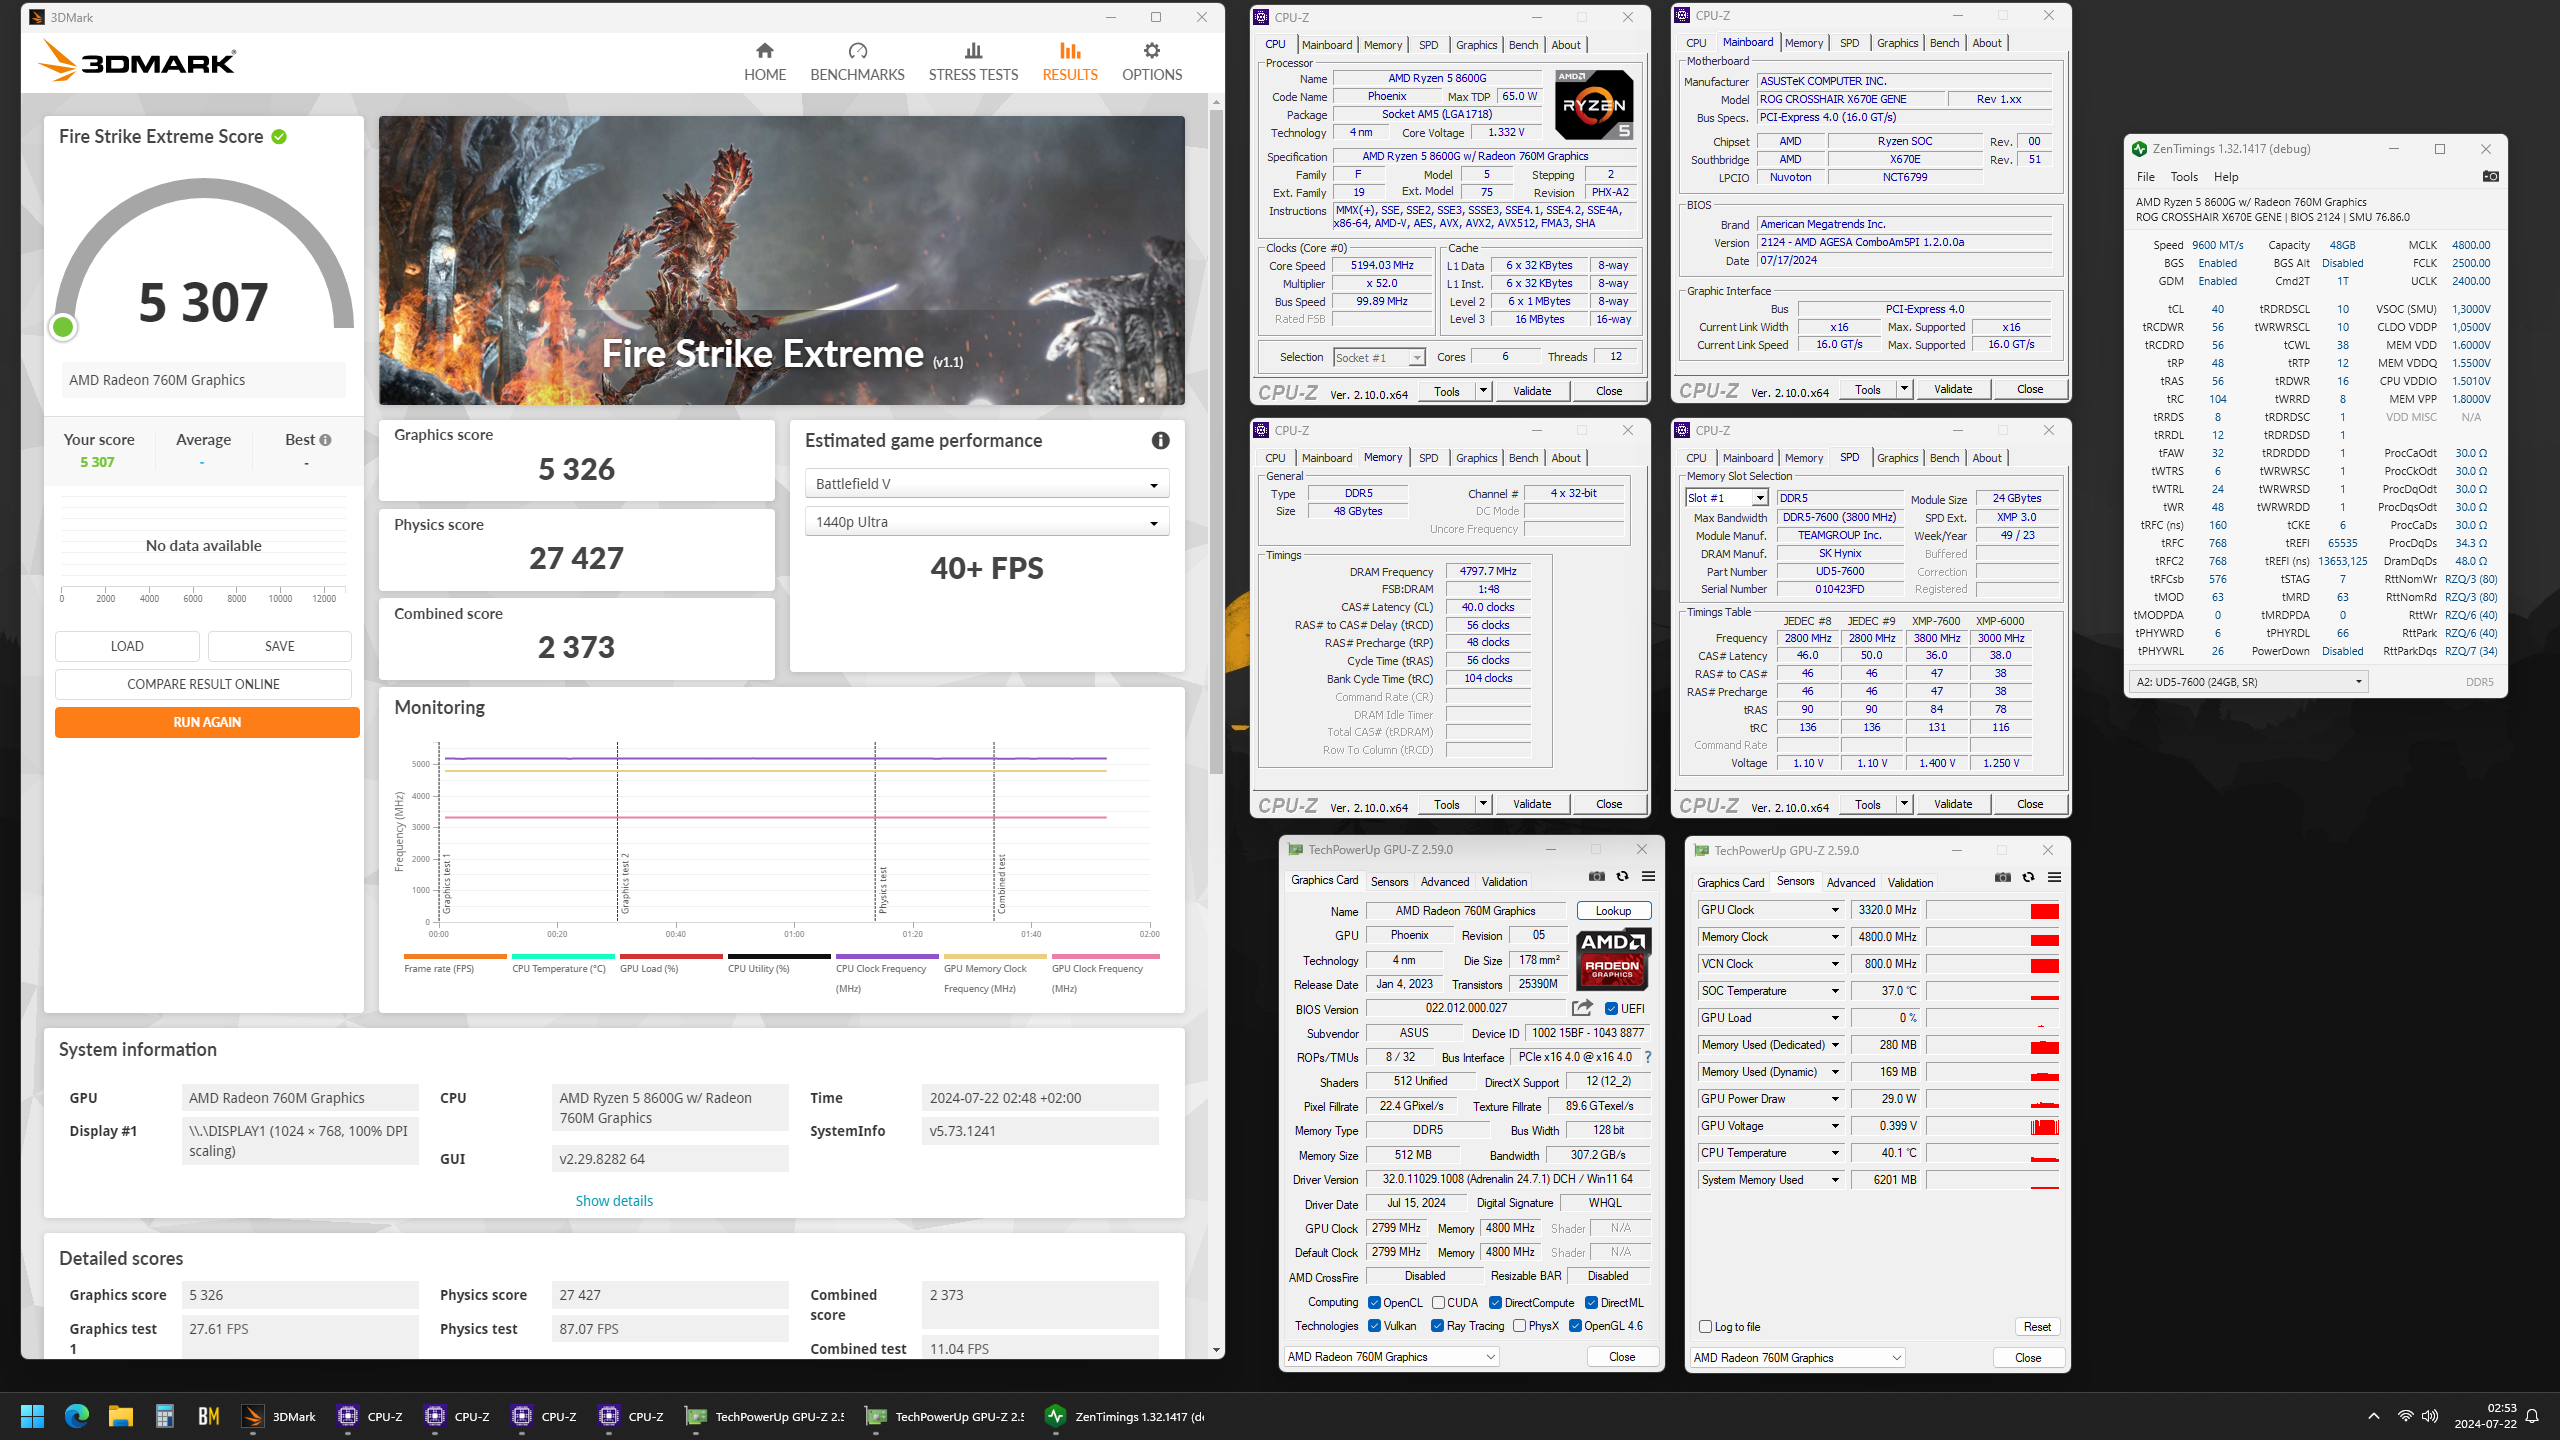The width and height of the screenshot is (2560, 1440).
Task: Toggle the UEFI checkbox in GPU-Z
Action: click(1611, 1008)
